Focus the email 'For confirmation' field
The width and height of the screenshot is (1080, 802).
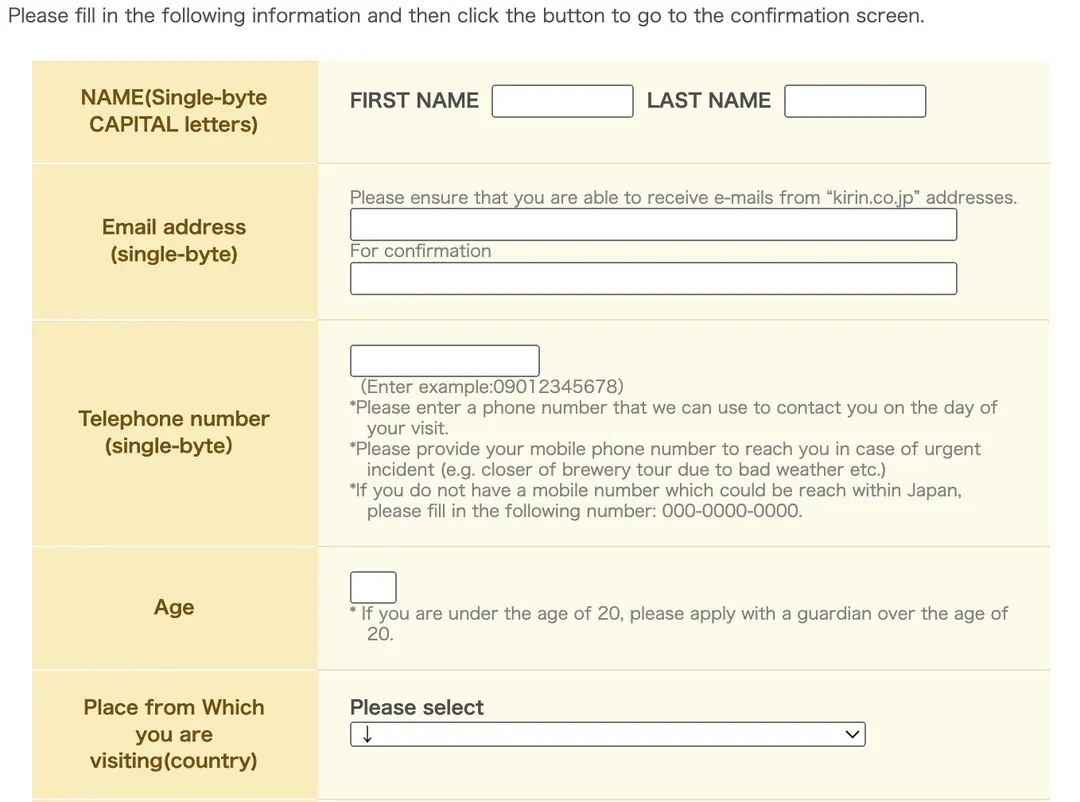[653, 278]
